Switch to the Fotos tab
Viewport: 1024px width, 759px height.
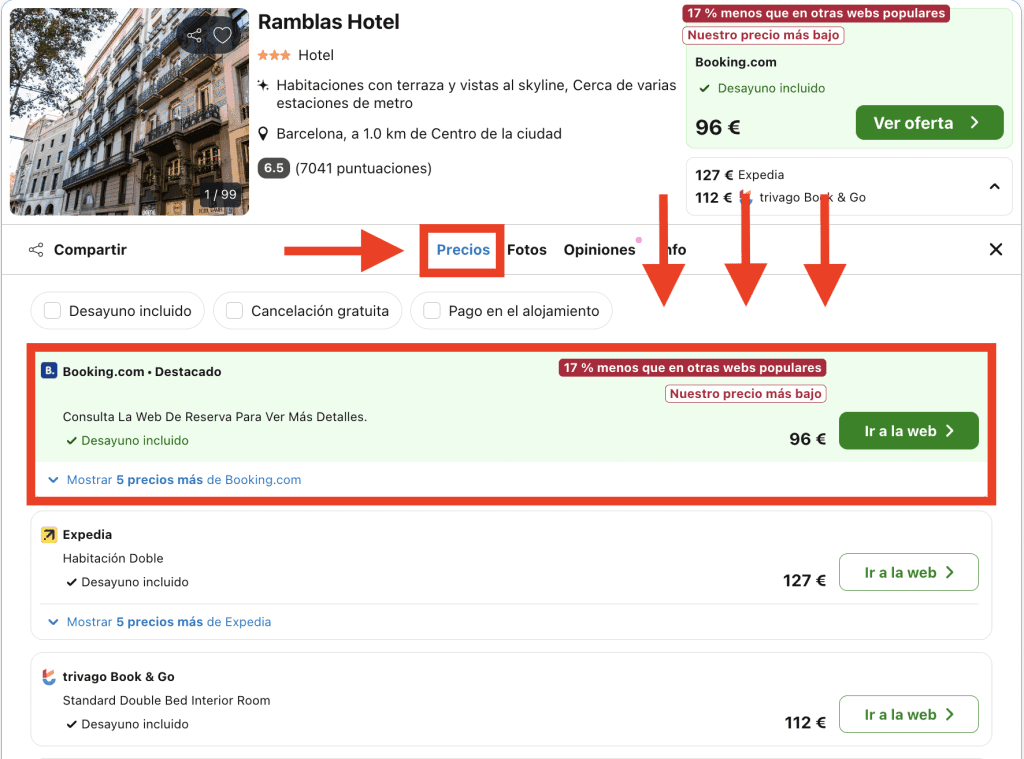point(527,250)
